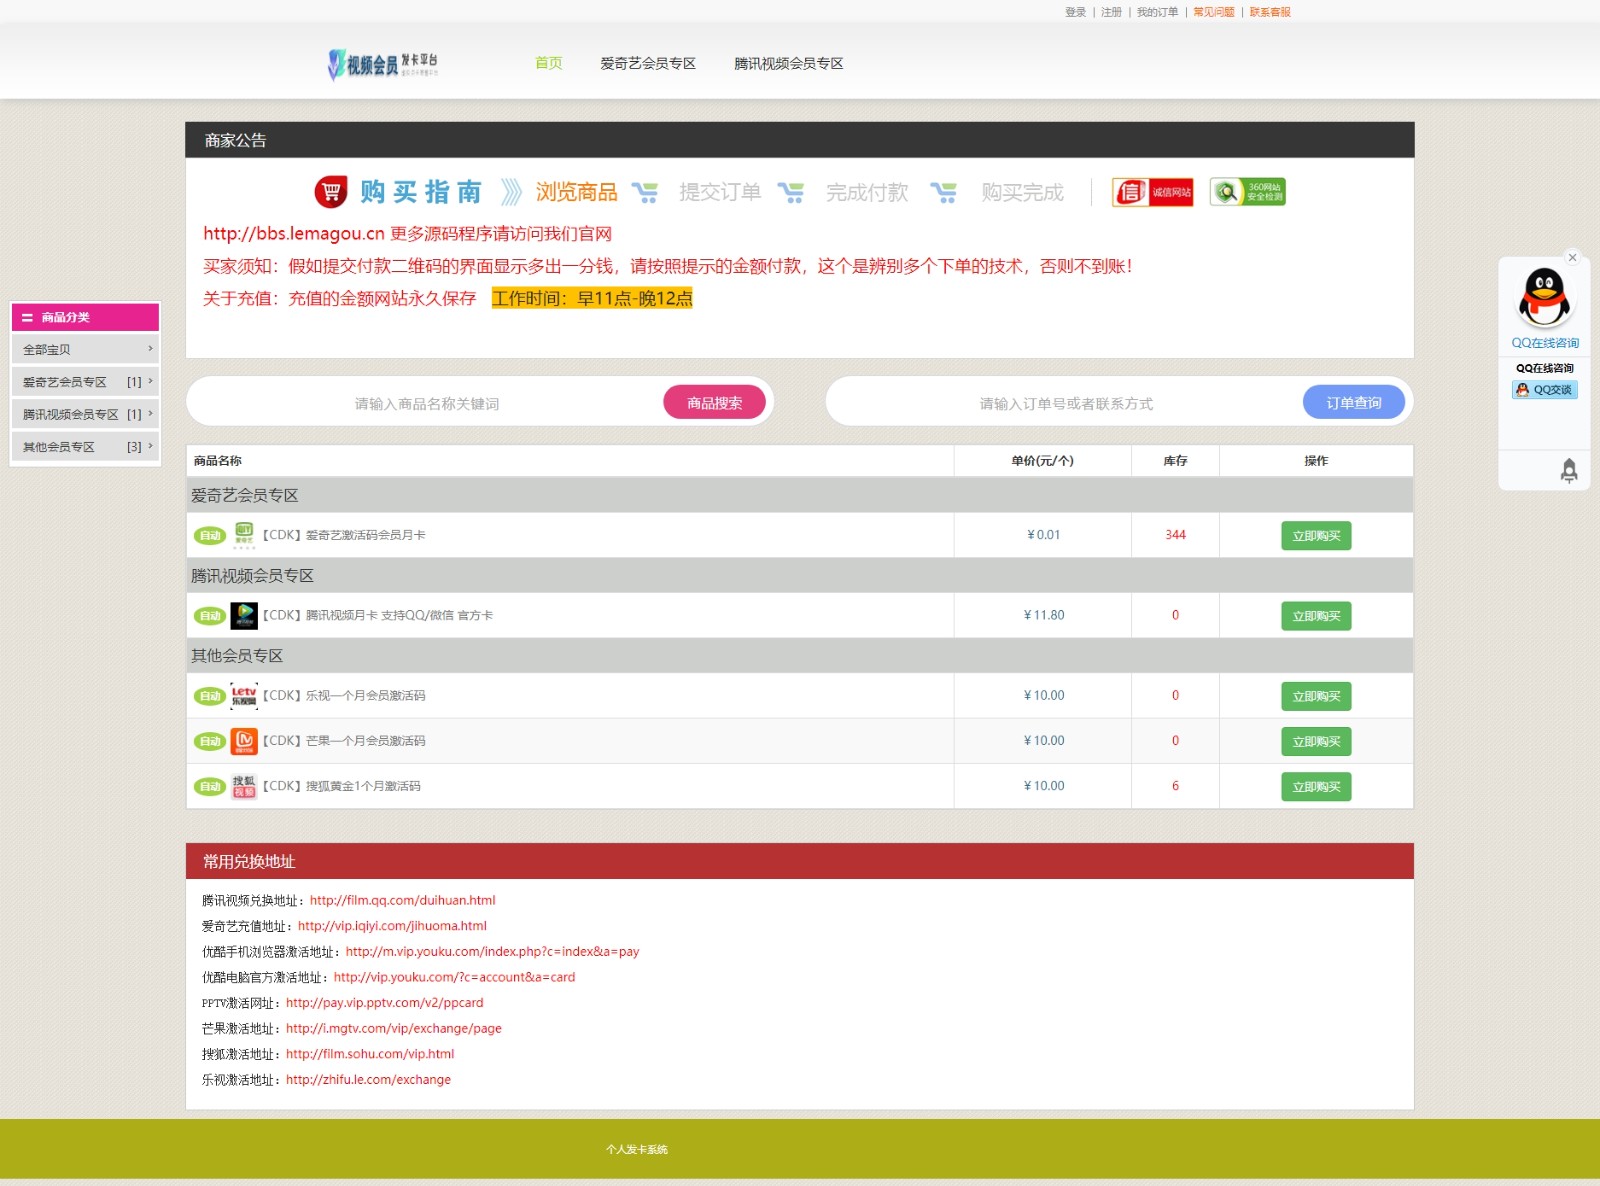The width and height of the screenshot is (1600, 1186).
Task: Click 自动 badge on Tencent Video row
Action: [x=210, y=616]
